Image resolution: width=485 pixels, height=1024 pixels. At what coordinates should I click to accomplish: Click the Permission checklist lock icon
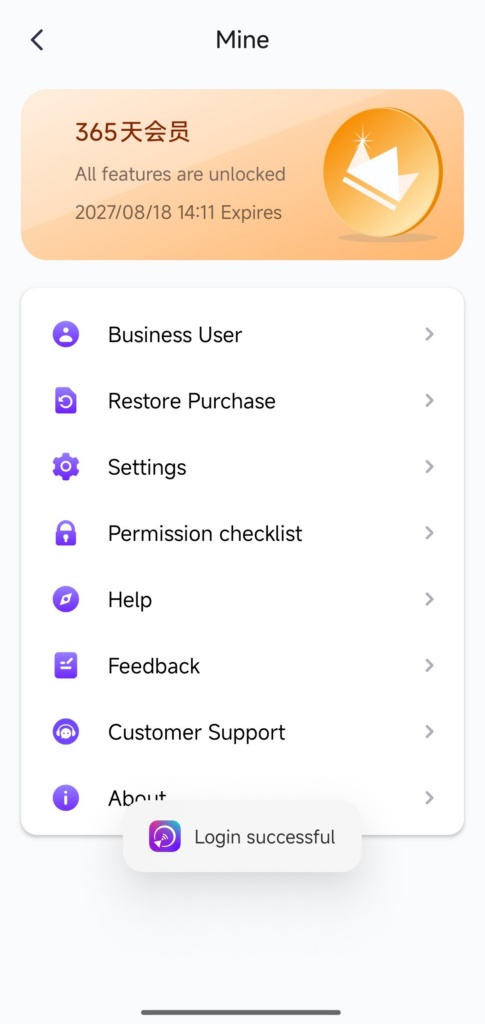[x=65, y=533]
